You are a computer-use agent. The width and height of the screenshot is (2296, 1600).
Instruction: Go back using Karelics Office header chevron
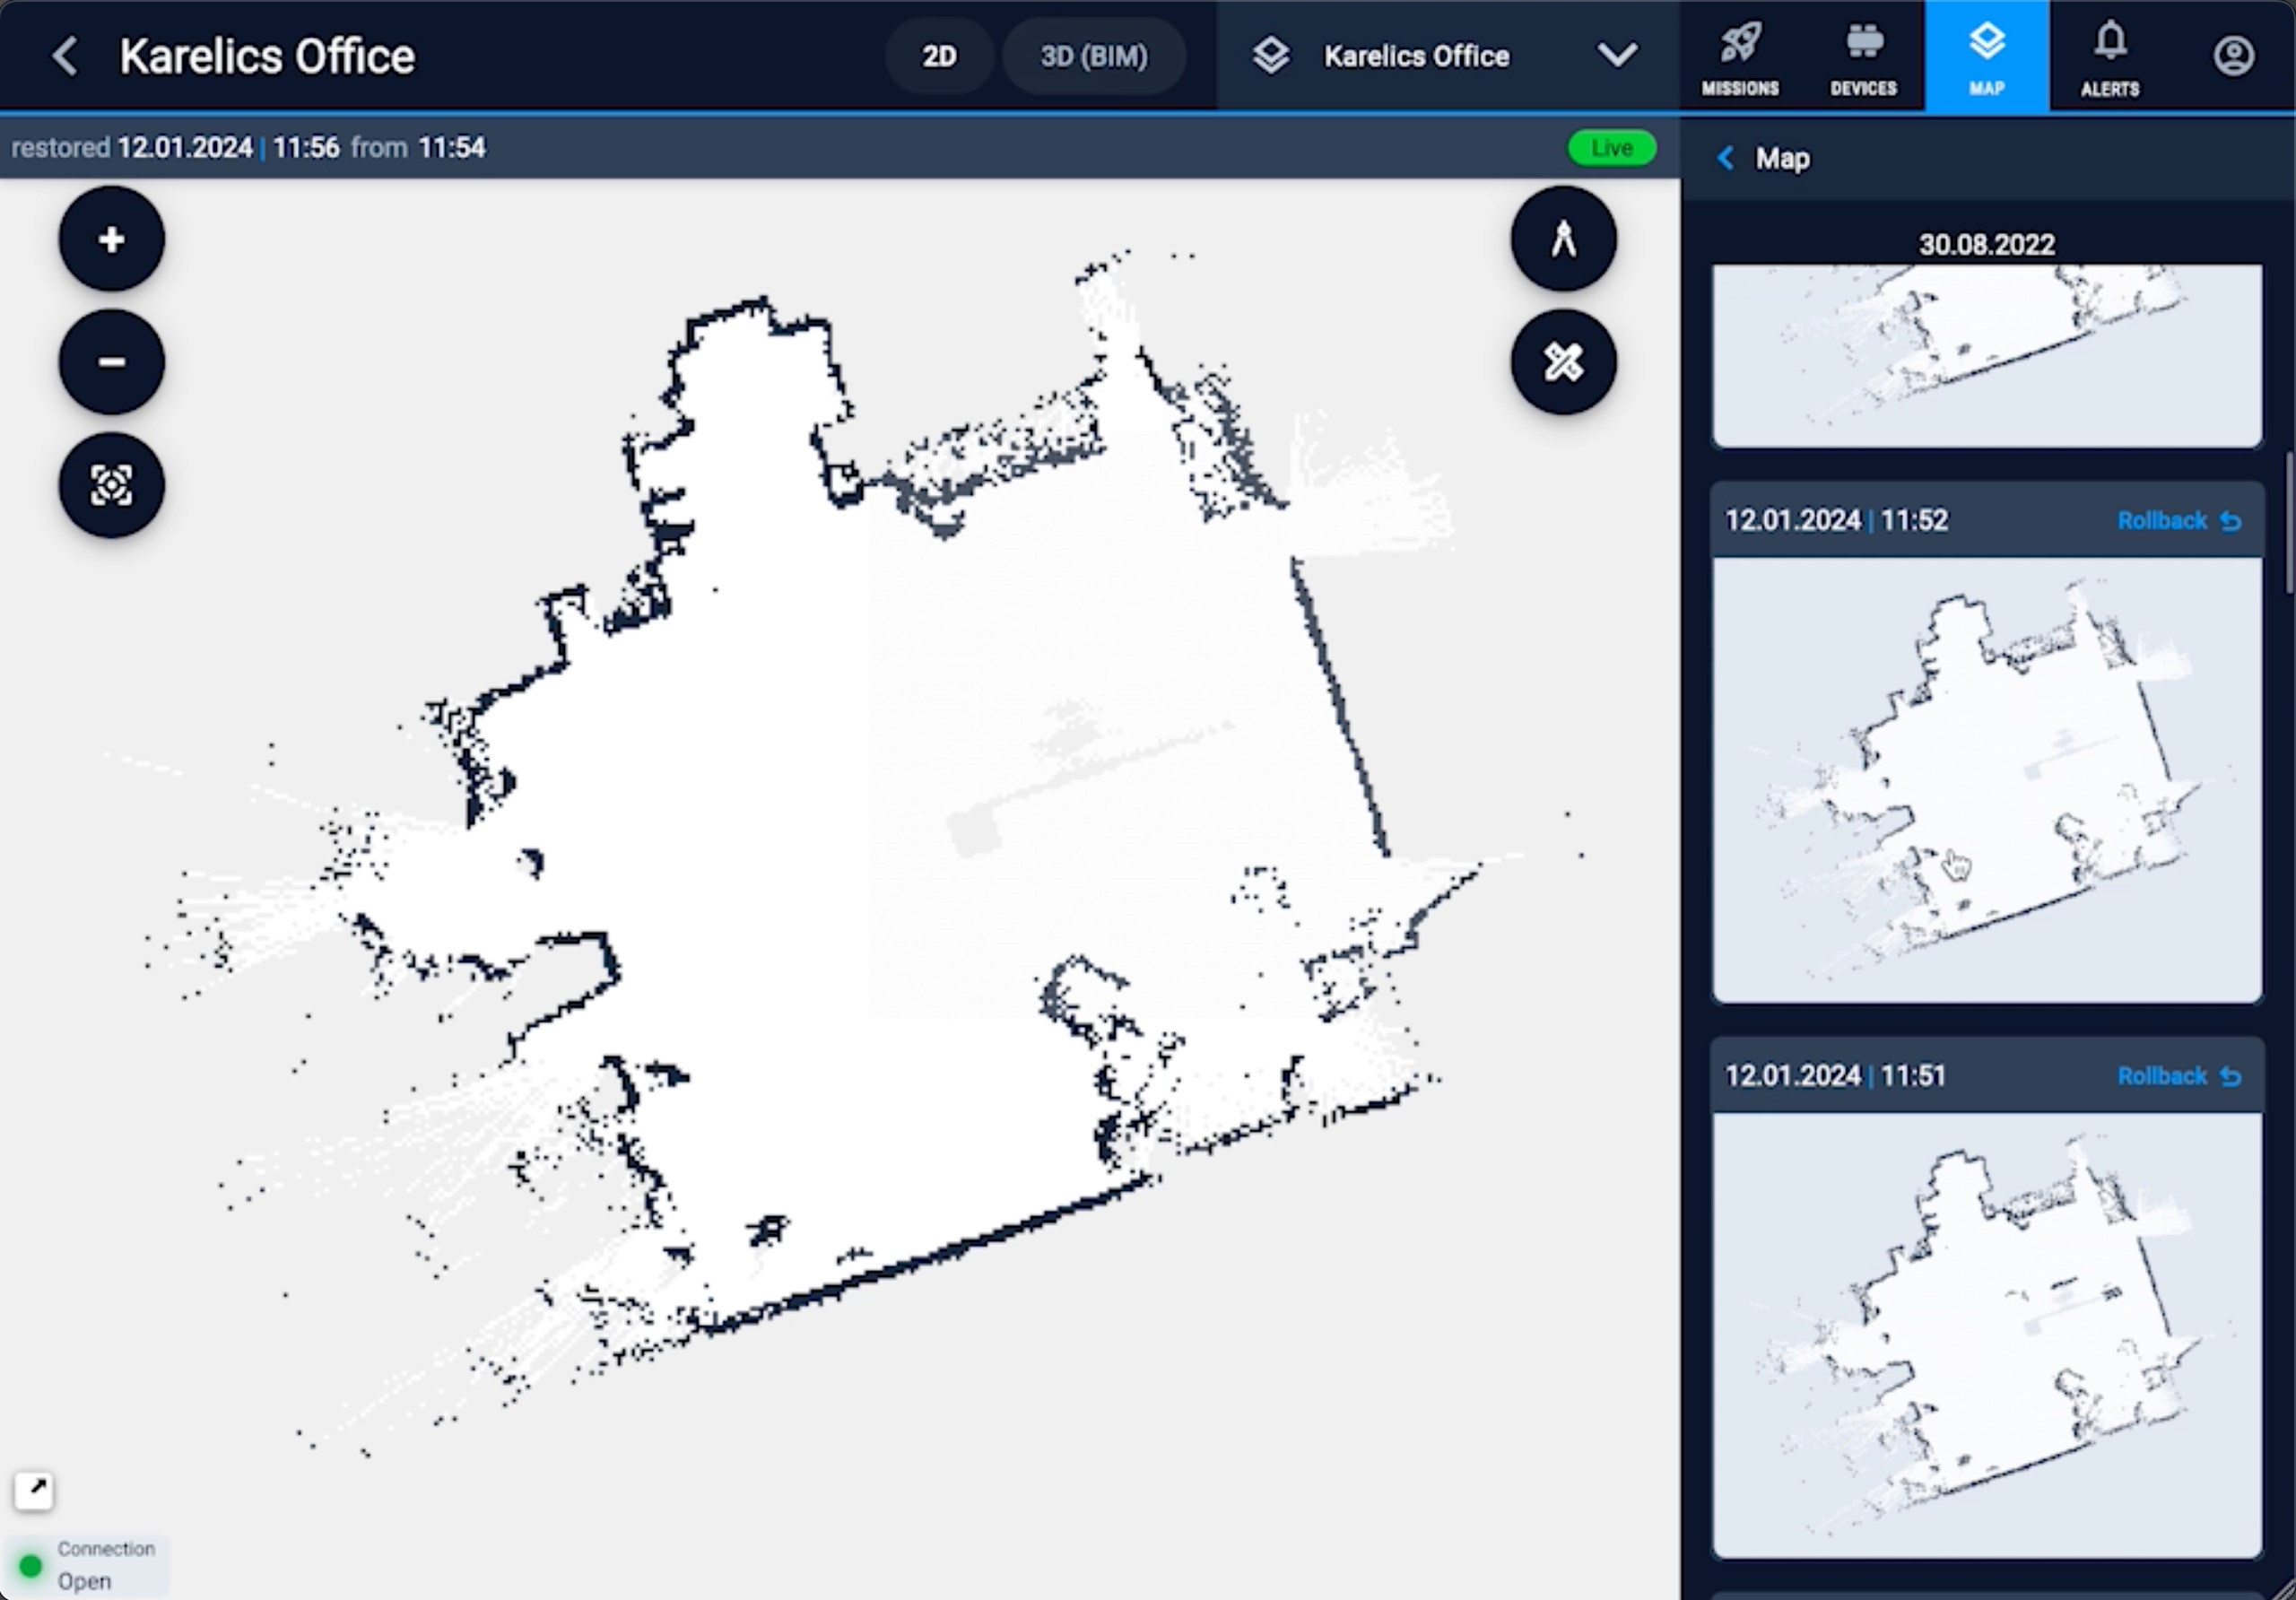pos(65,56)
